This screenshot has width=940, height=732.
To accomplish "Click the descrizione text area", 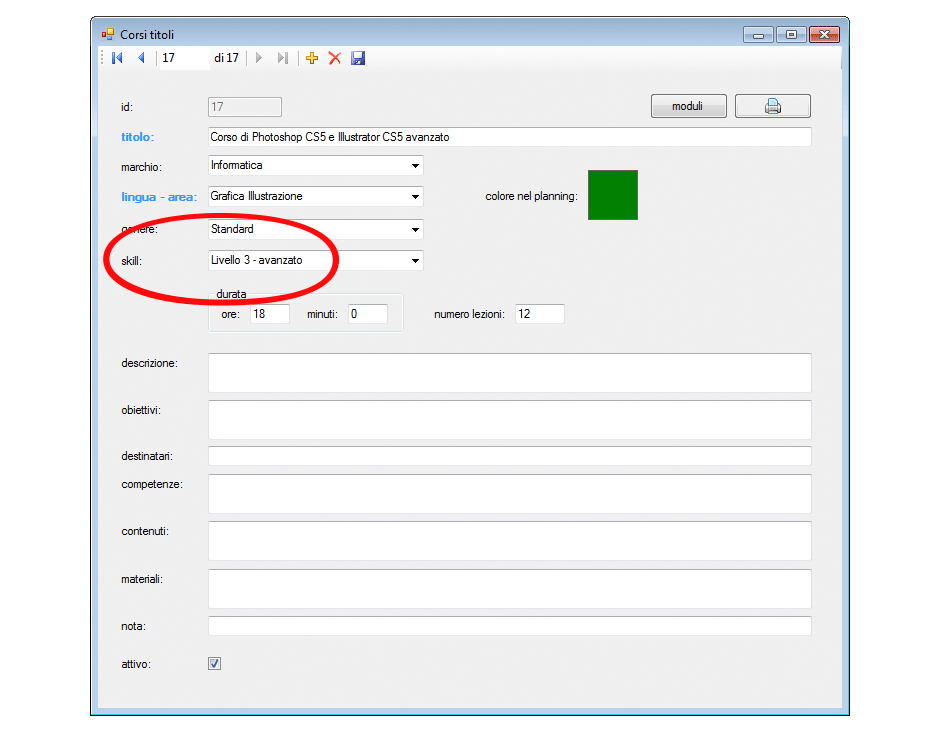I will pyautogui.click(x=510, y=373).
